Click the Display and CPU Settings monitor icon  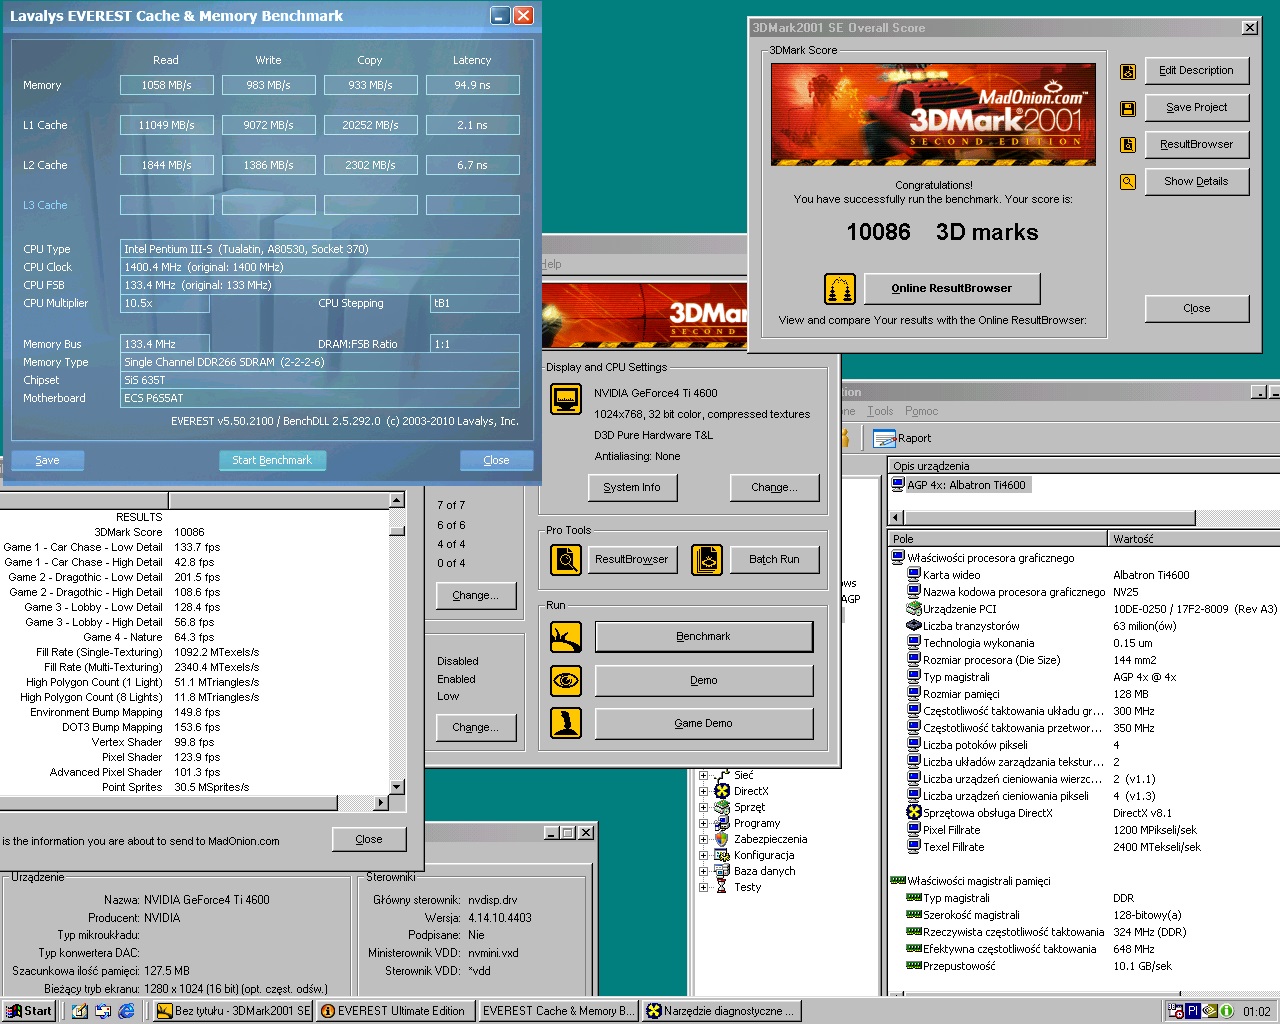(x=566, y=400)
